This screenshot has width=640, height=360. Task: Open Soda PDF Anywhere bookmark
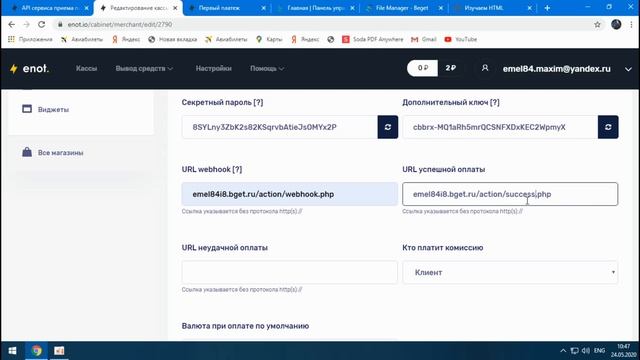372,39
